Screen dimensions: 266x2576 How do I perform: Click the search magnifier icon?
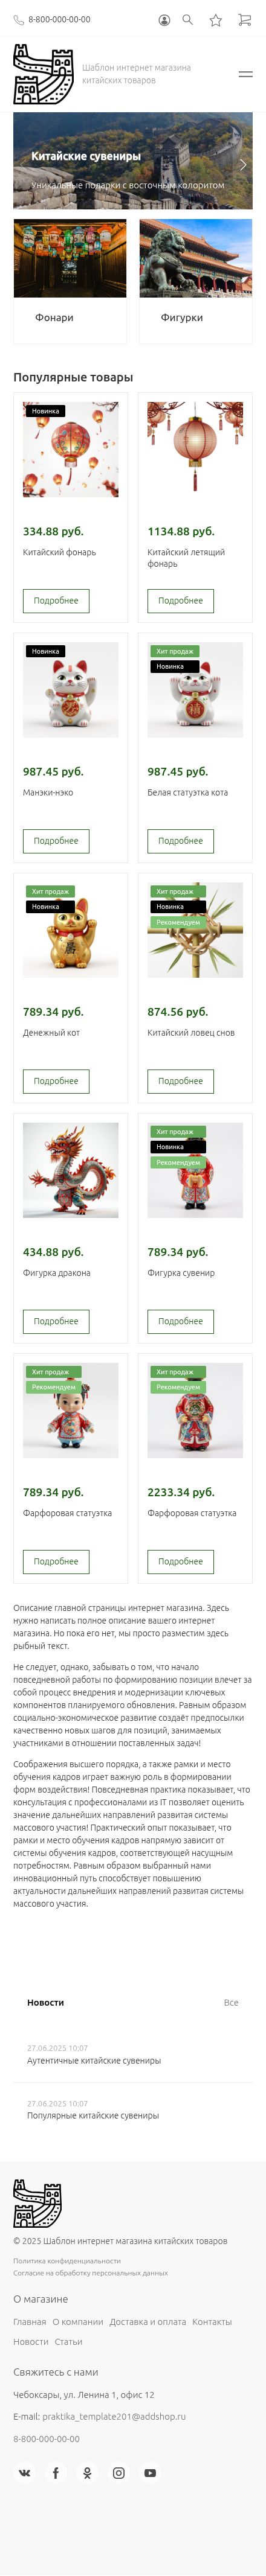pyautogui.click(x=188, y=19)
